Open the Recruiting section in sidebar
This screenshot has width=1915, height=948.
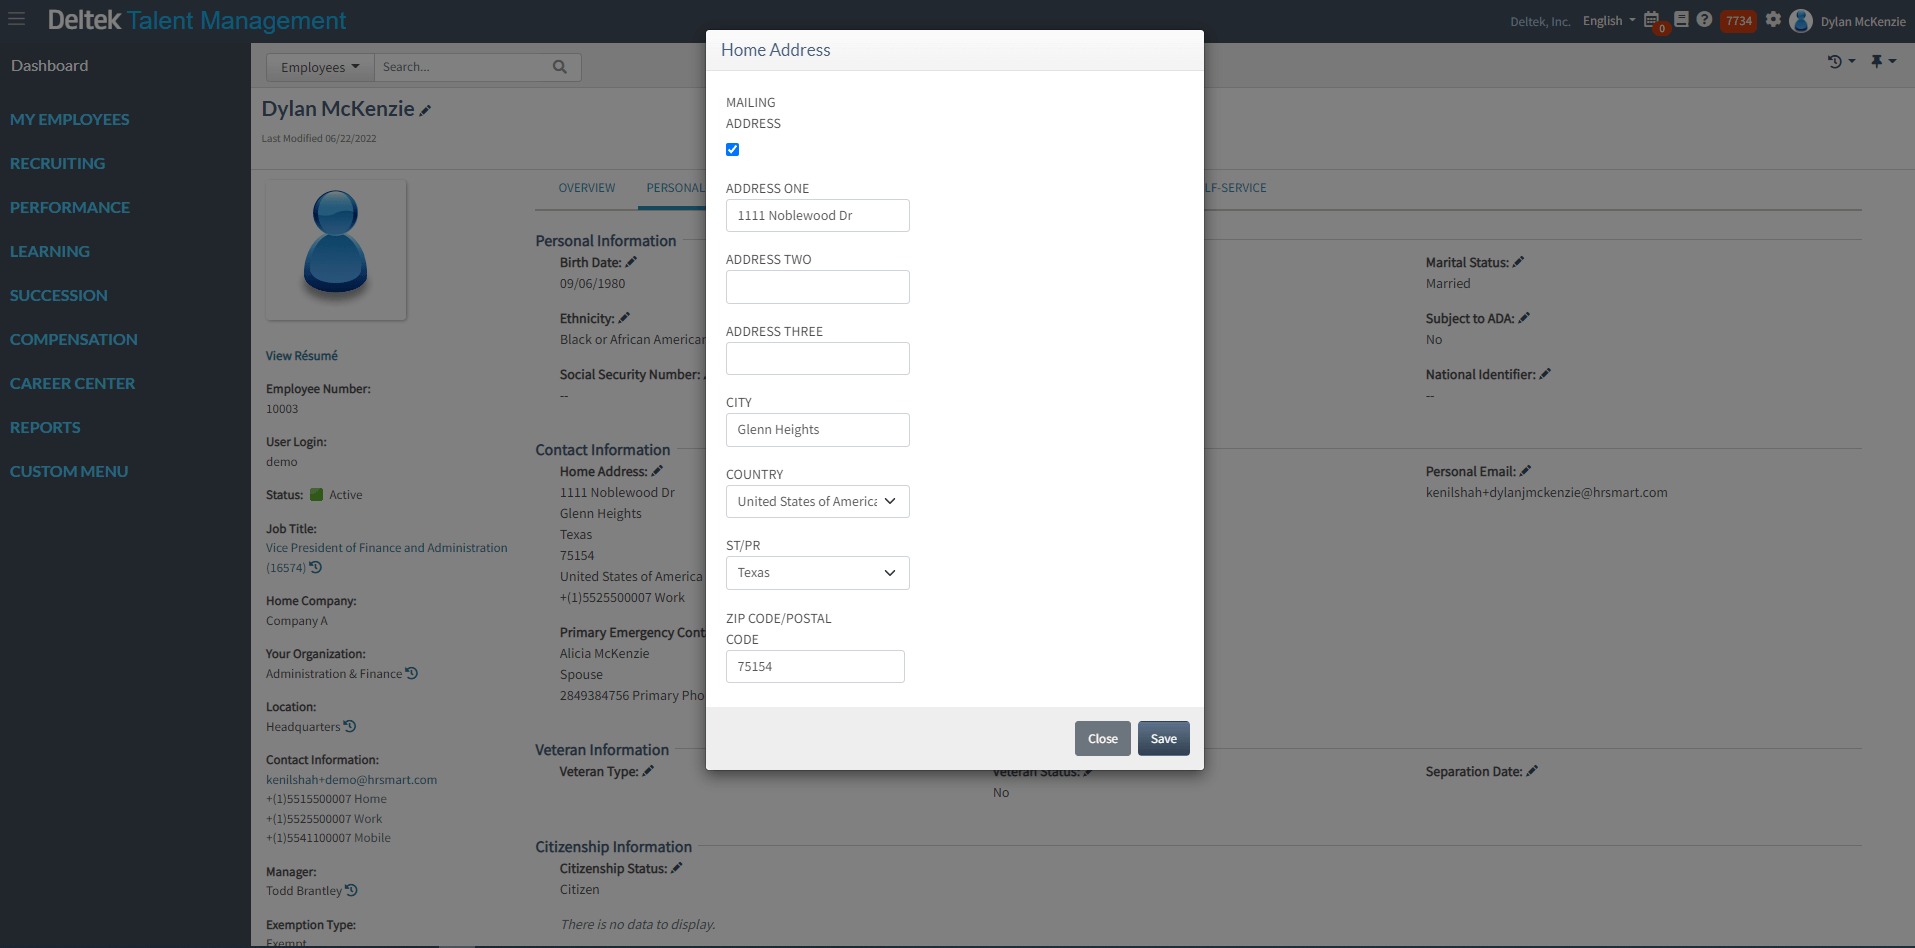(x=57, y=163)
